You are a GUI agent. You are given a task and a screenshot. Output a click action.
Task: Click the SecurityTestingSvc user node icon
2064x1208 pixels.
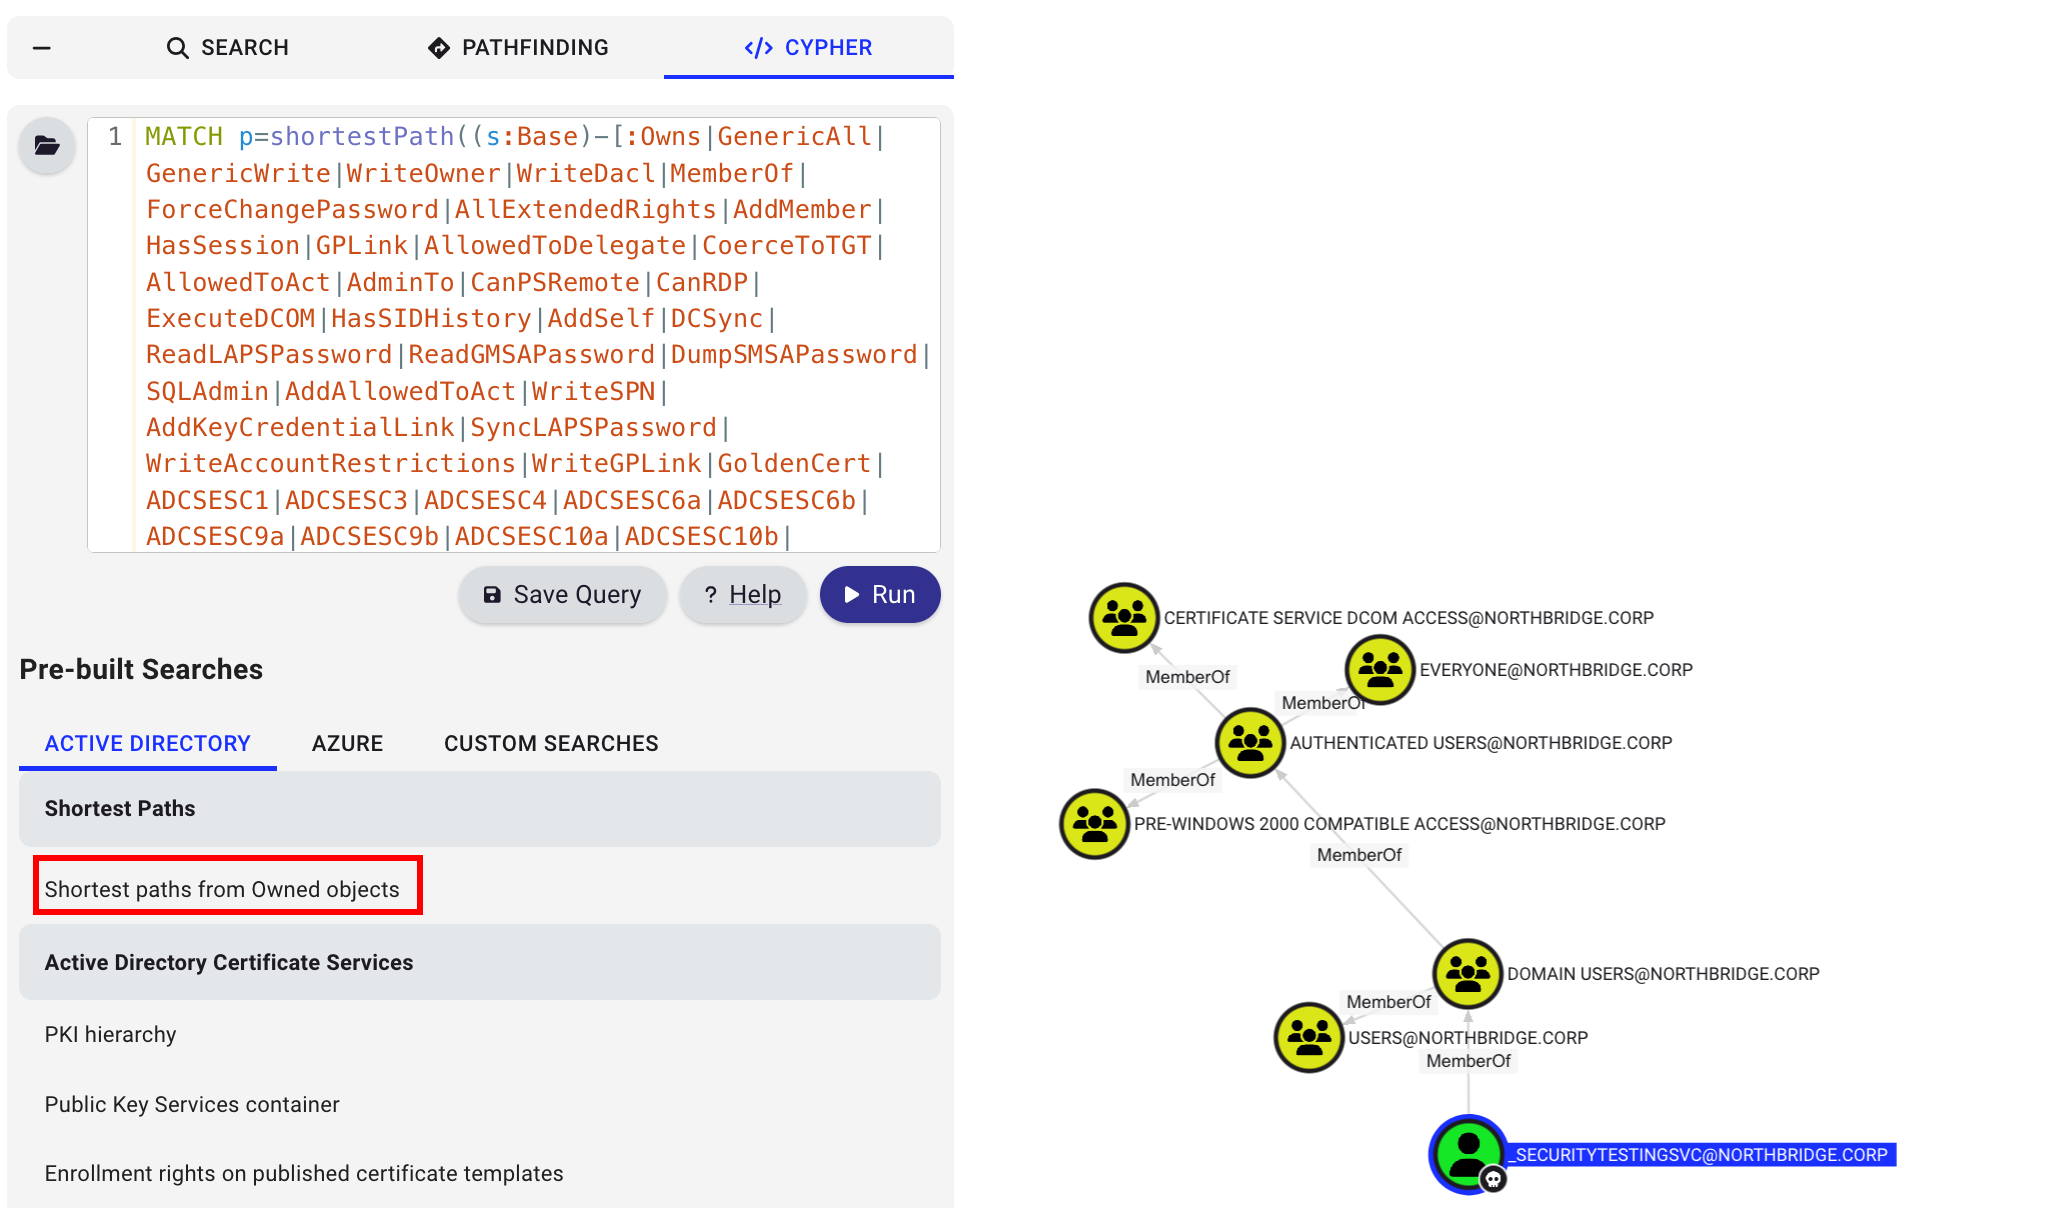point(1467,1153)
